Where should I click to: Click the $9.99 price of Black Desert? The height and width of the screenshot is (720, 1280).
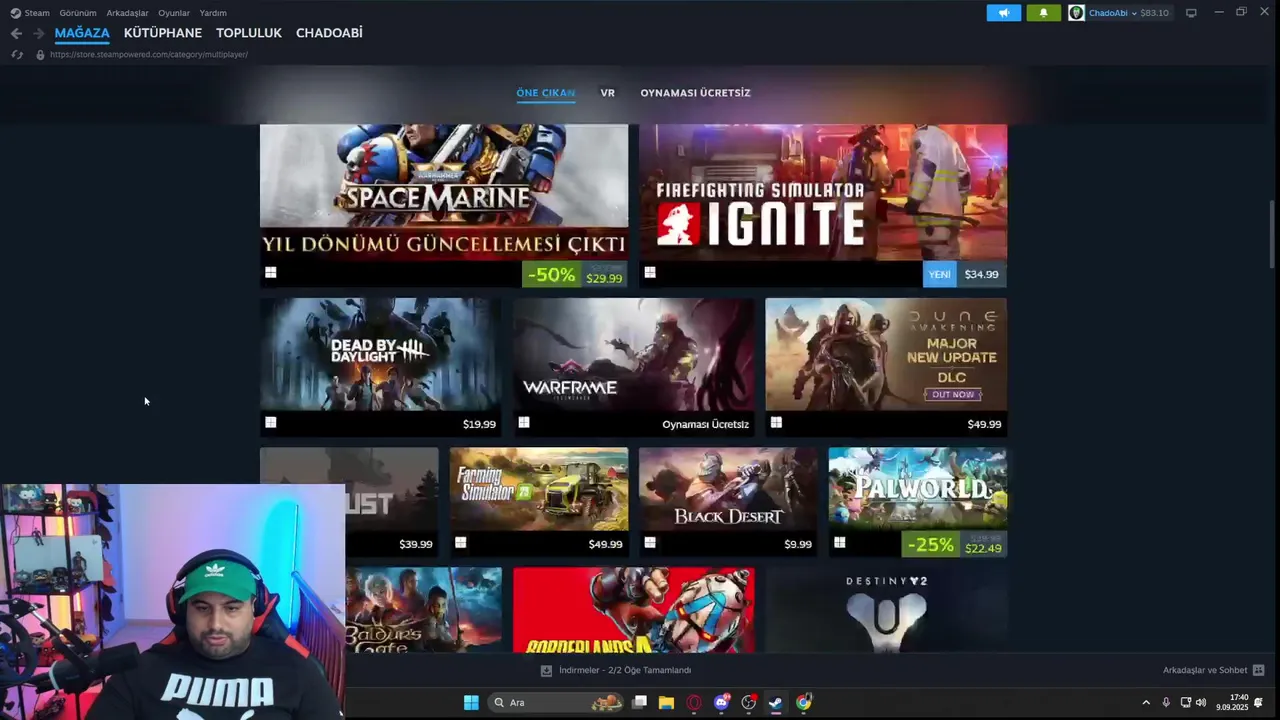click(x=798, y=544)
